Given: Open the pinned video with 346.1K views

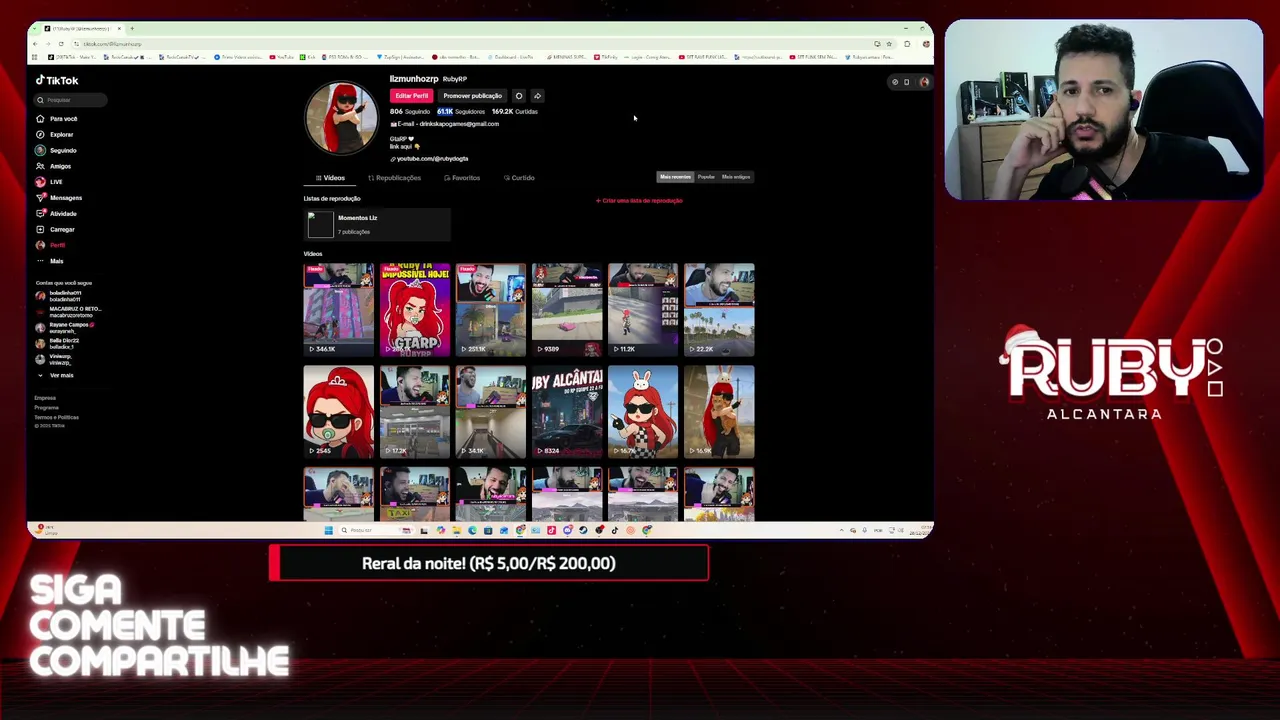Looking at the screenshot, I should (339, 309).
